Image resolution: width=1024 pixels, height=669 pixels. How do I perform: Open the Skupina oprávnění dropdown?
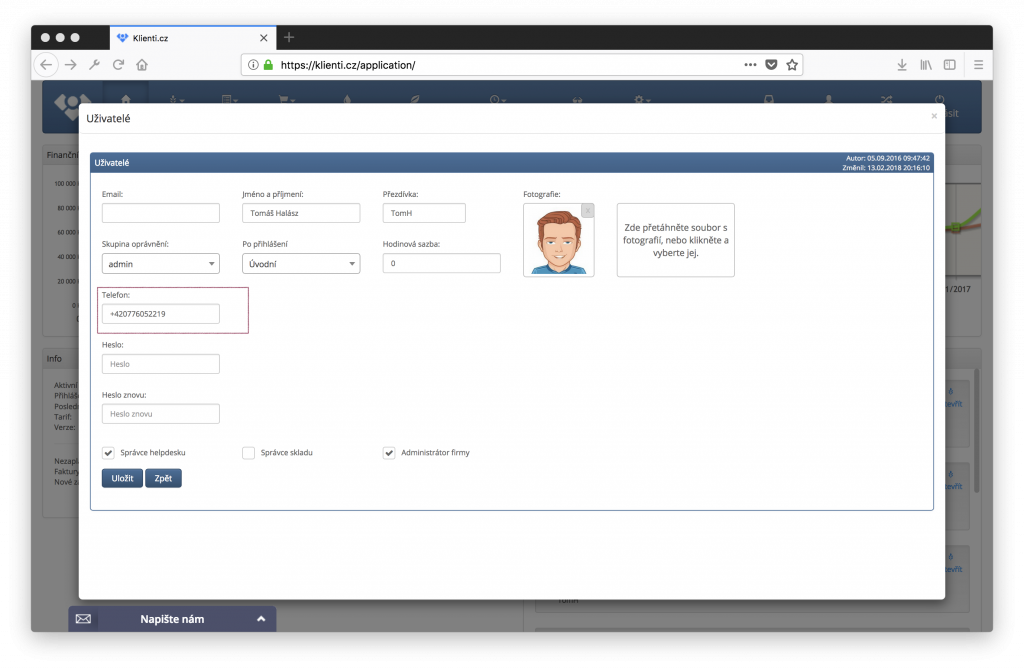[160, 264]
